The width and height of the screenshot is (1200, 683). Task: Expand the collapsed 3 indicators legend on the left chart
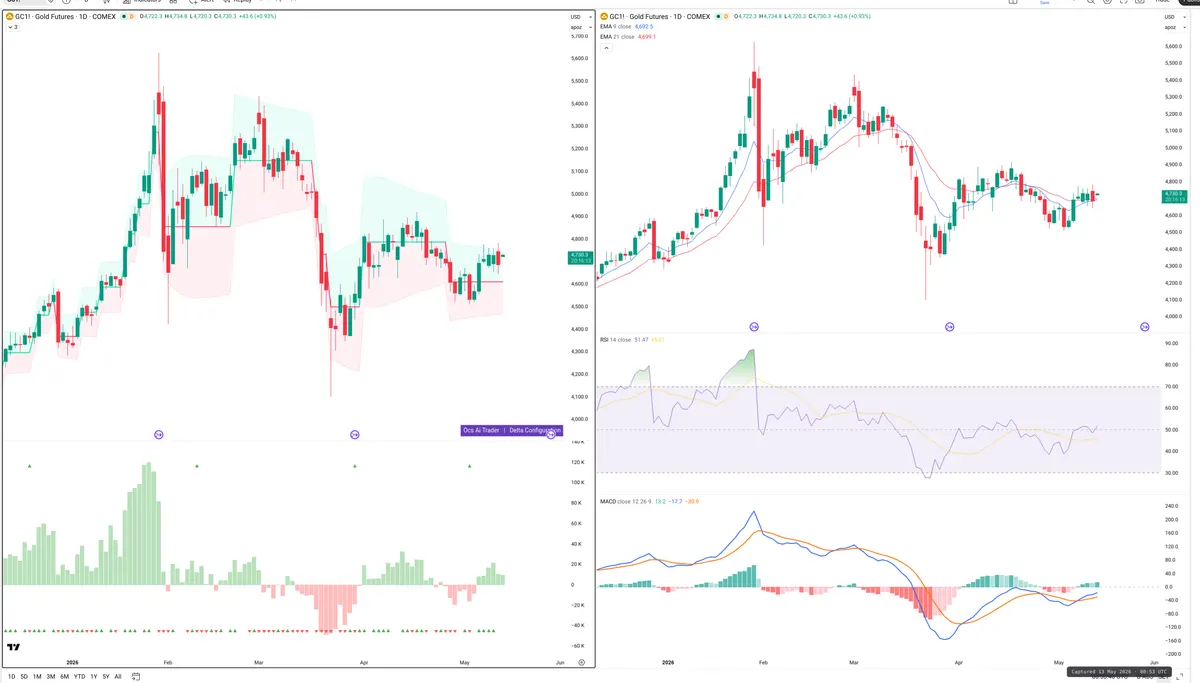12,27
